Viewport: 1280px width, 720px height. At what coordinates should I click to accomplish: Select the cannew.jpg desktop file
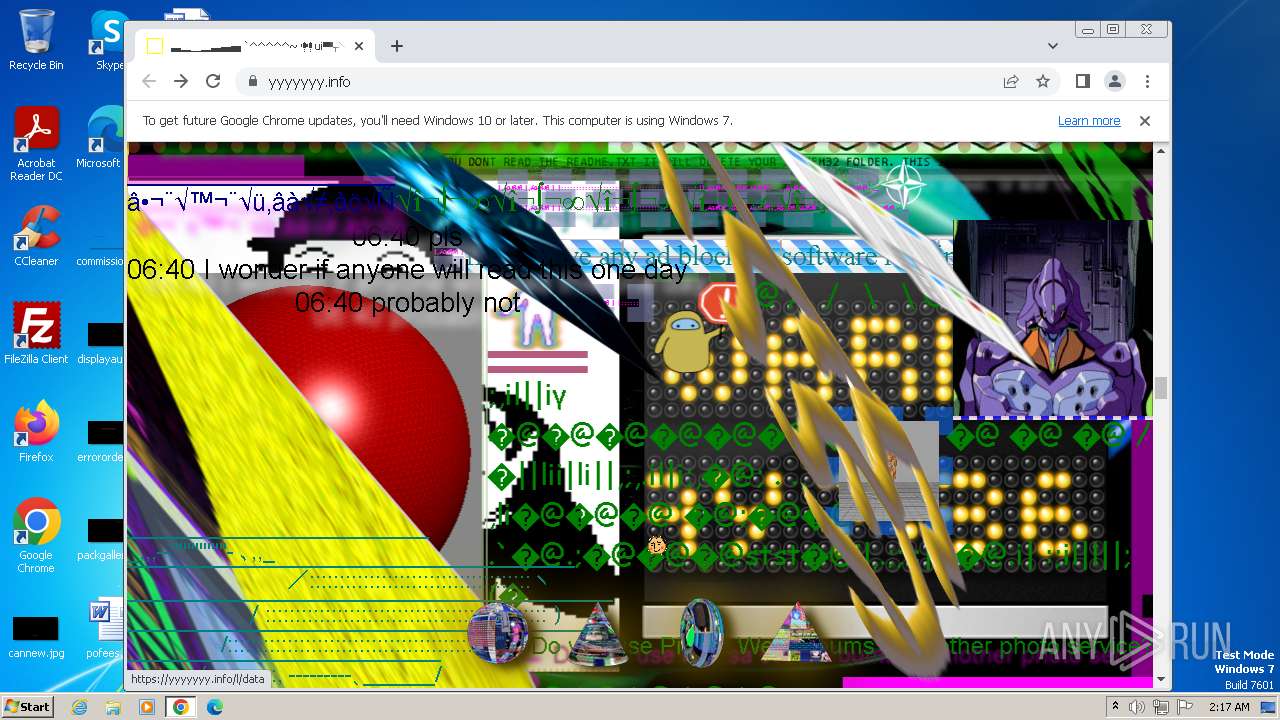pyautogui.click(x=36, y=637)
